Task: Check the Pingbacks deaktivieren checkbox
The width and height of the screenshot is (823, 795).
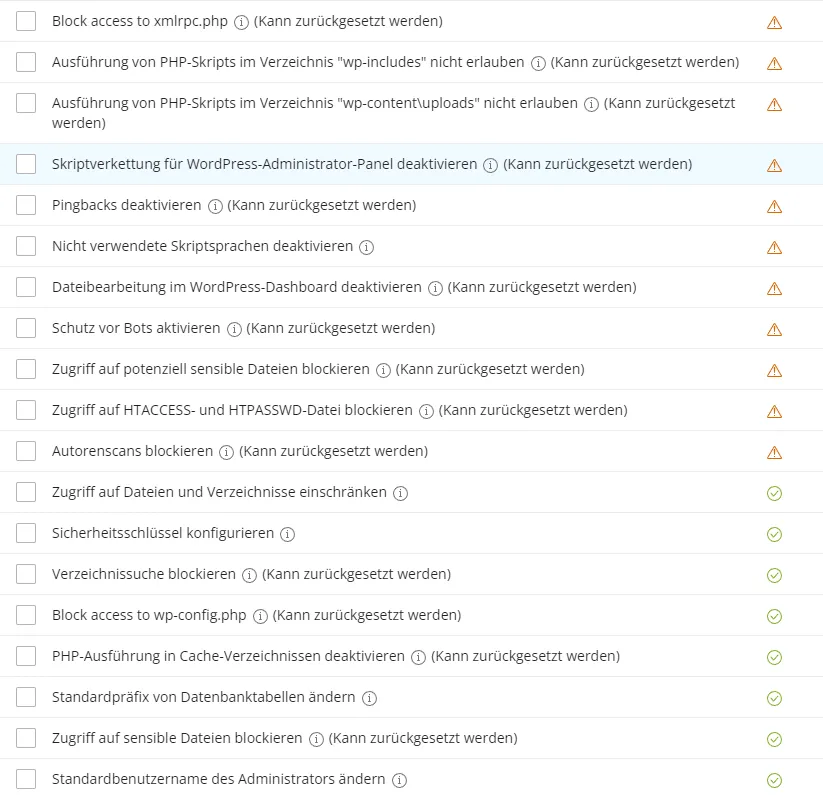Action: (x=26, y=205)
